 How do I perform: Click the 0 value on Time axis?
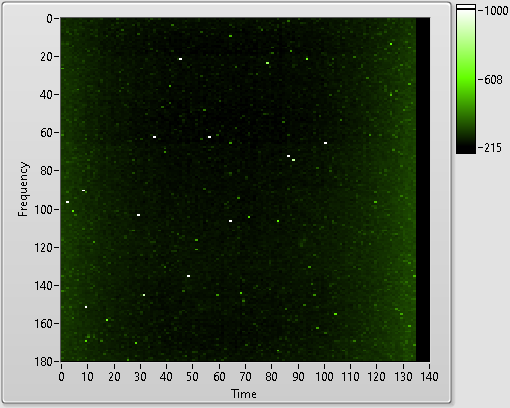(61, 377)
